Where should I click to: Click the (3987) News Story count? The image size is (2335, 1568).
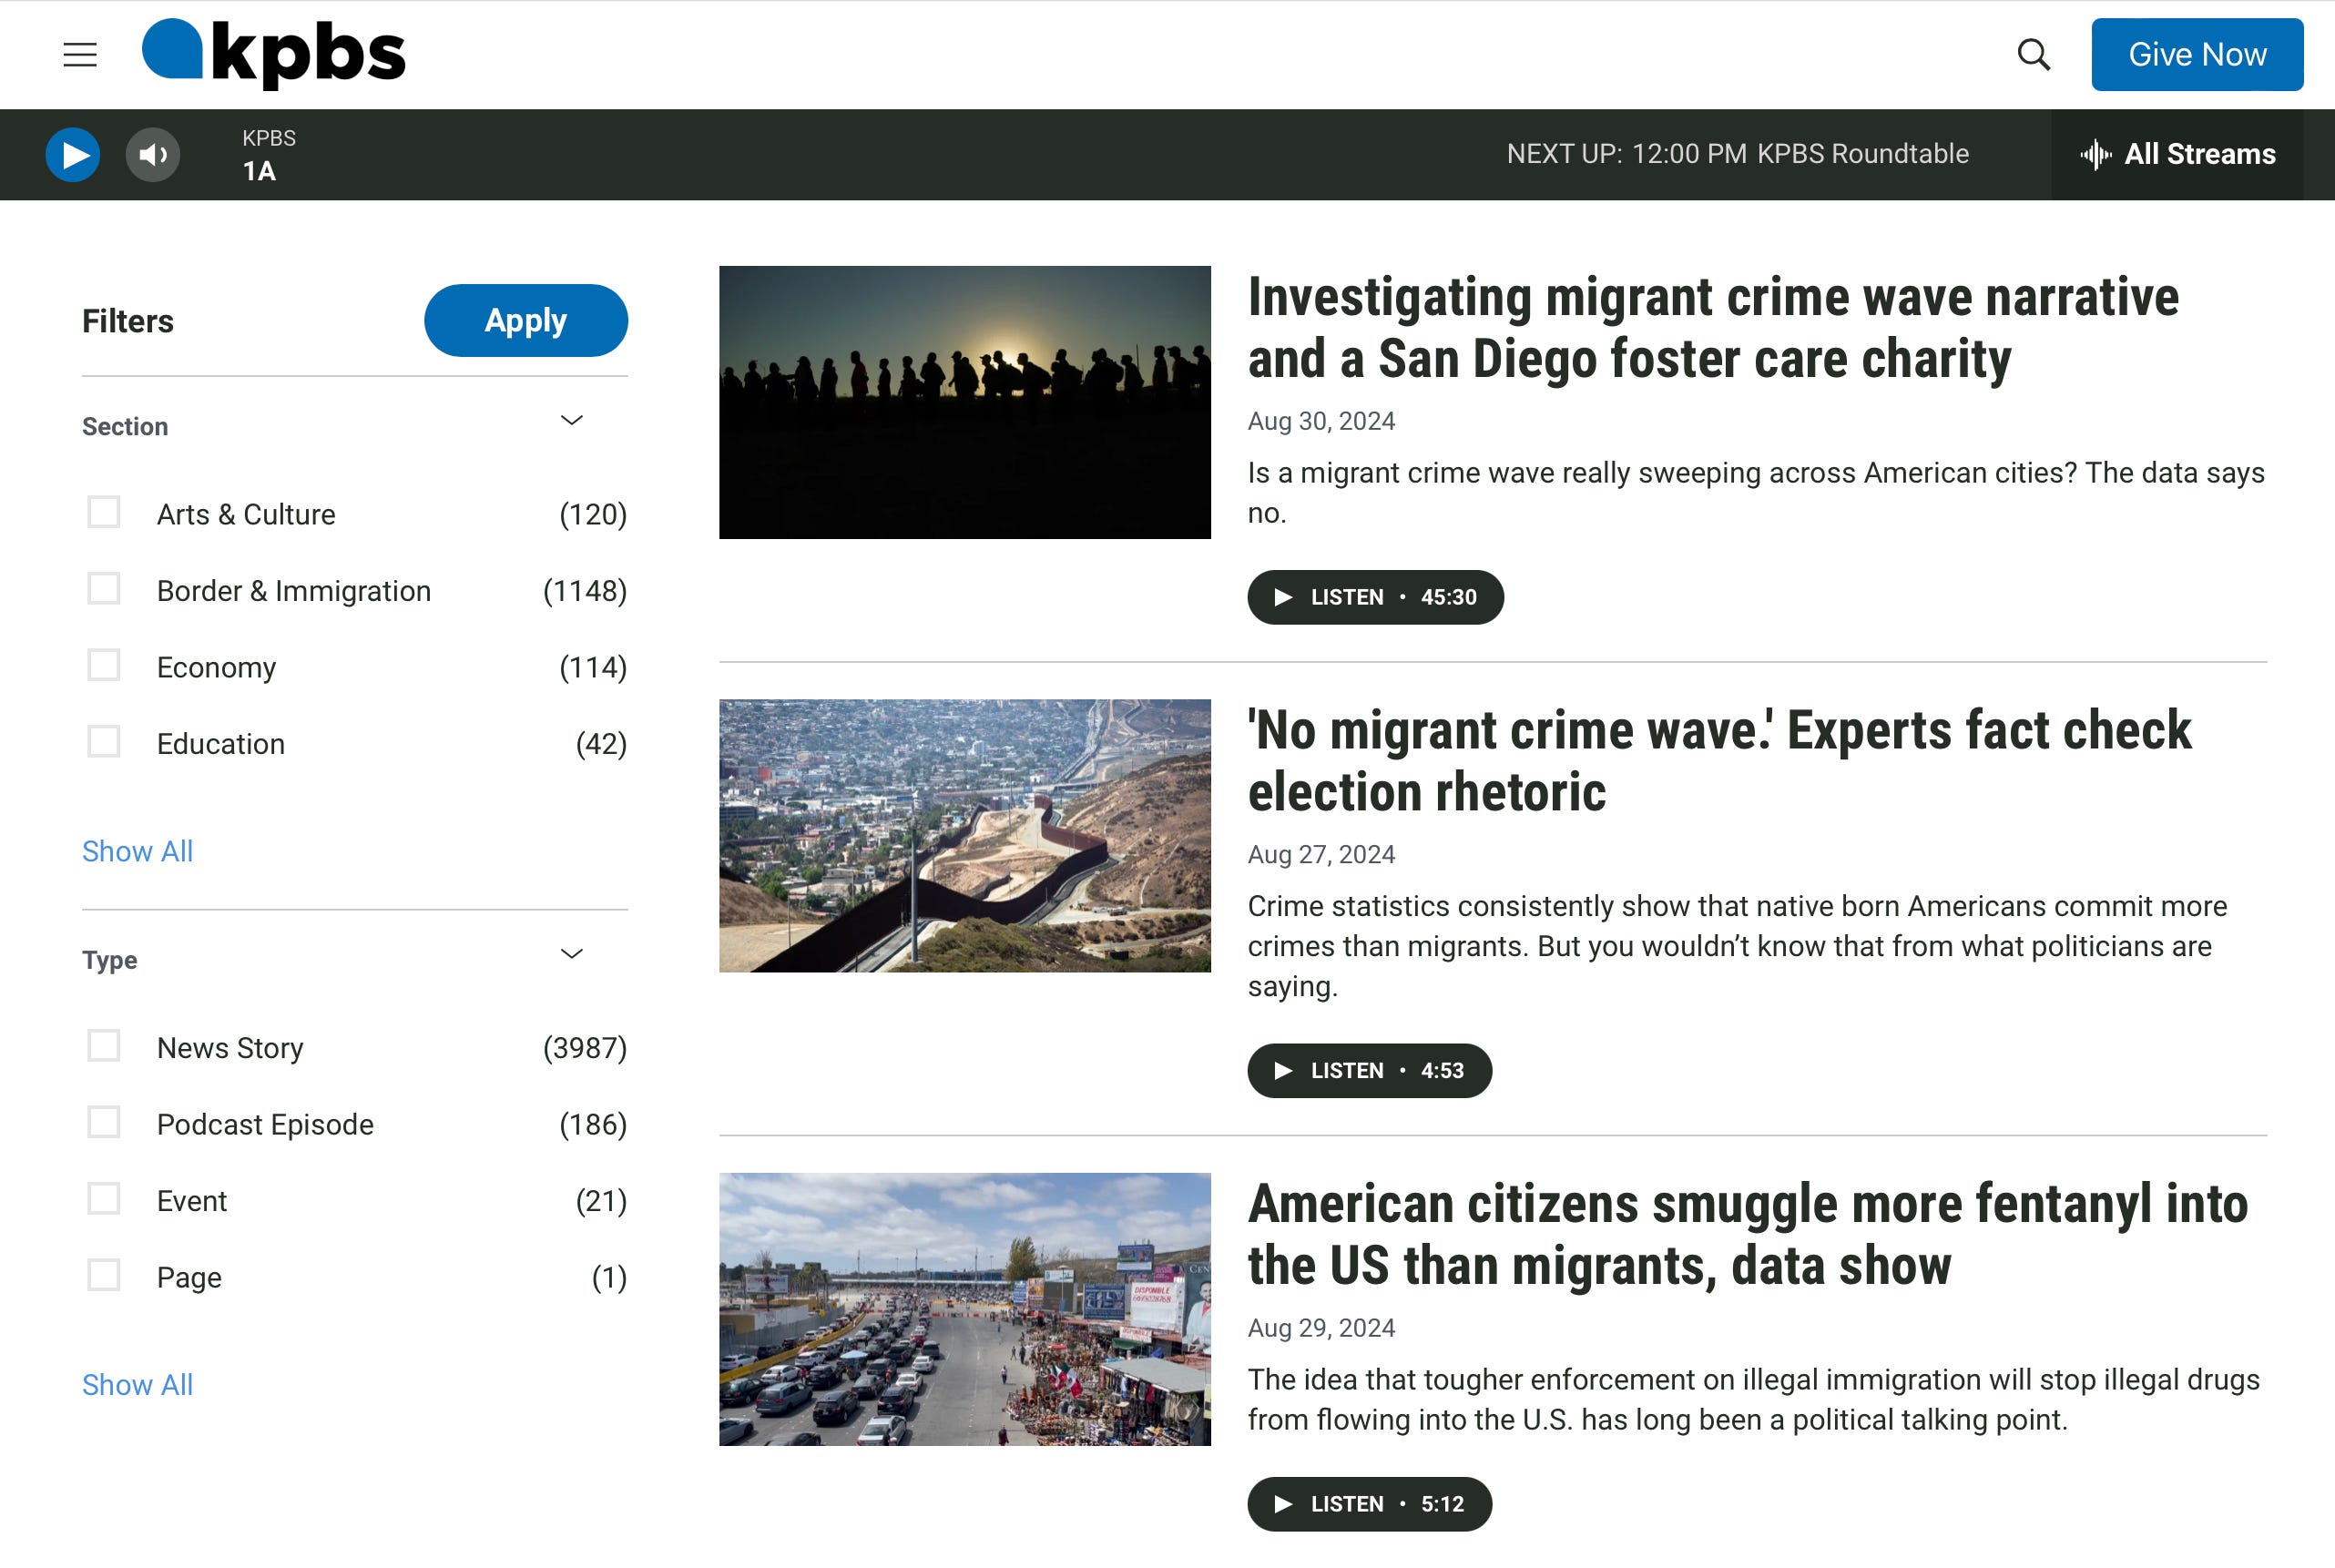click(585, 1047)
